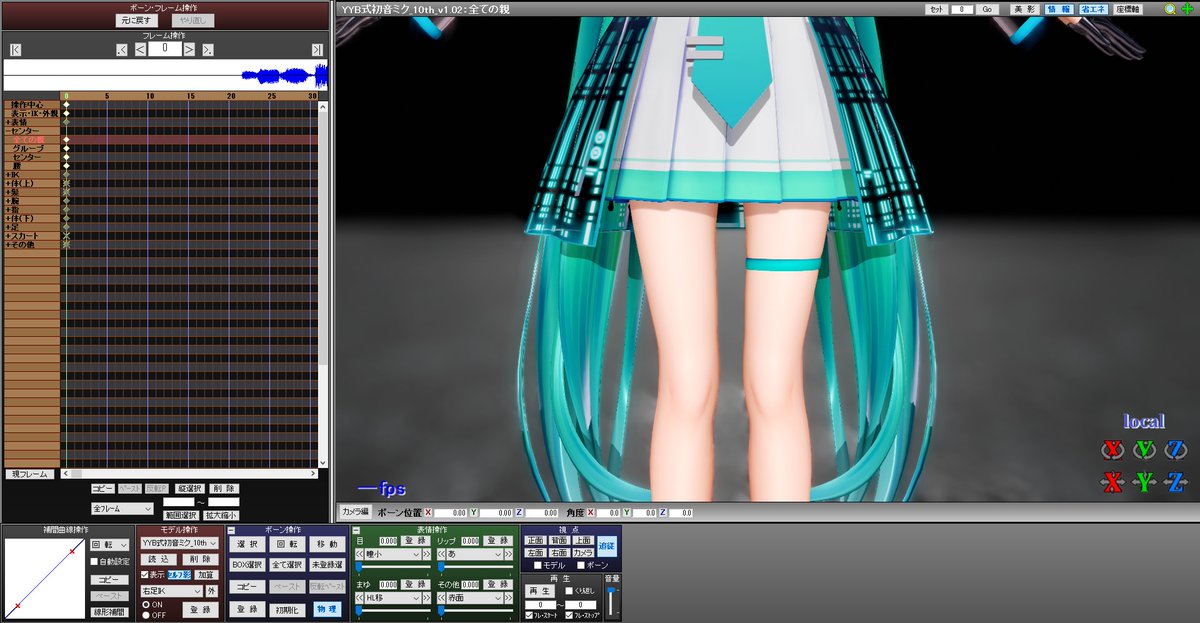
Task: Enable the くり返し loop checkbox
Action: pos(569,591)
